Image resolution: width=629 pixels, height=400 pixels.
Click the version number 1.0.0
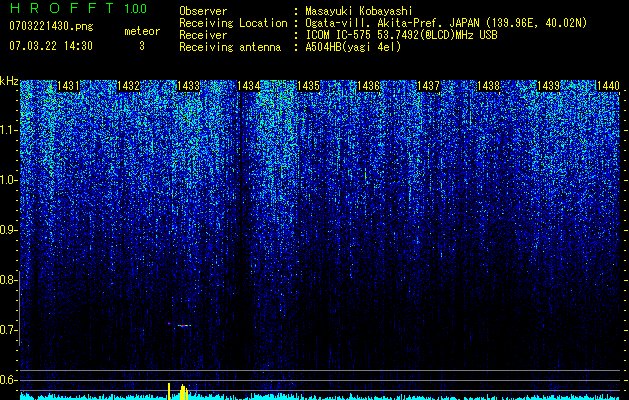[135, 8]
